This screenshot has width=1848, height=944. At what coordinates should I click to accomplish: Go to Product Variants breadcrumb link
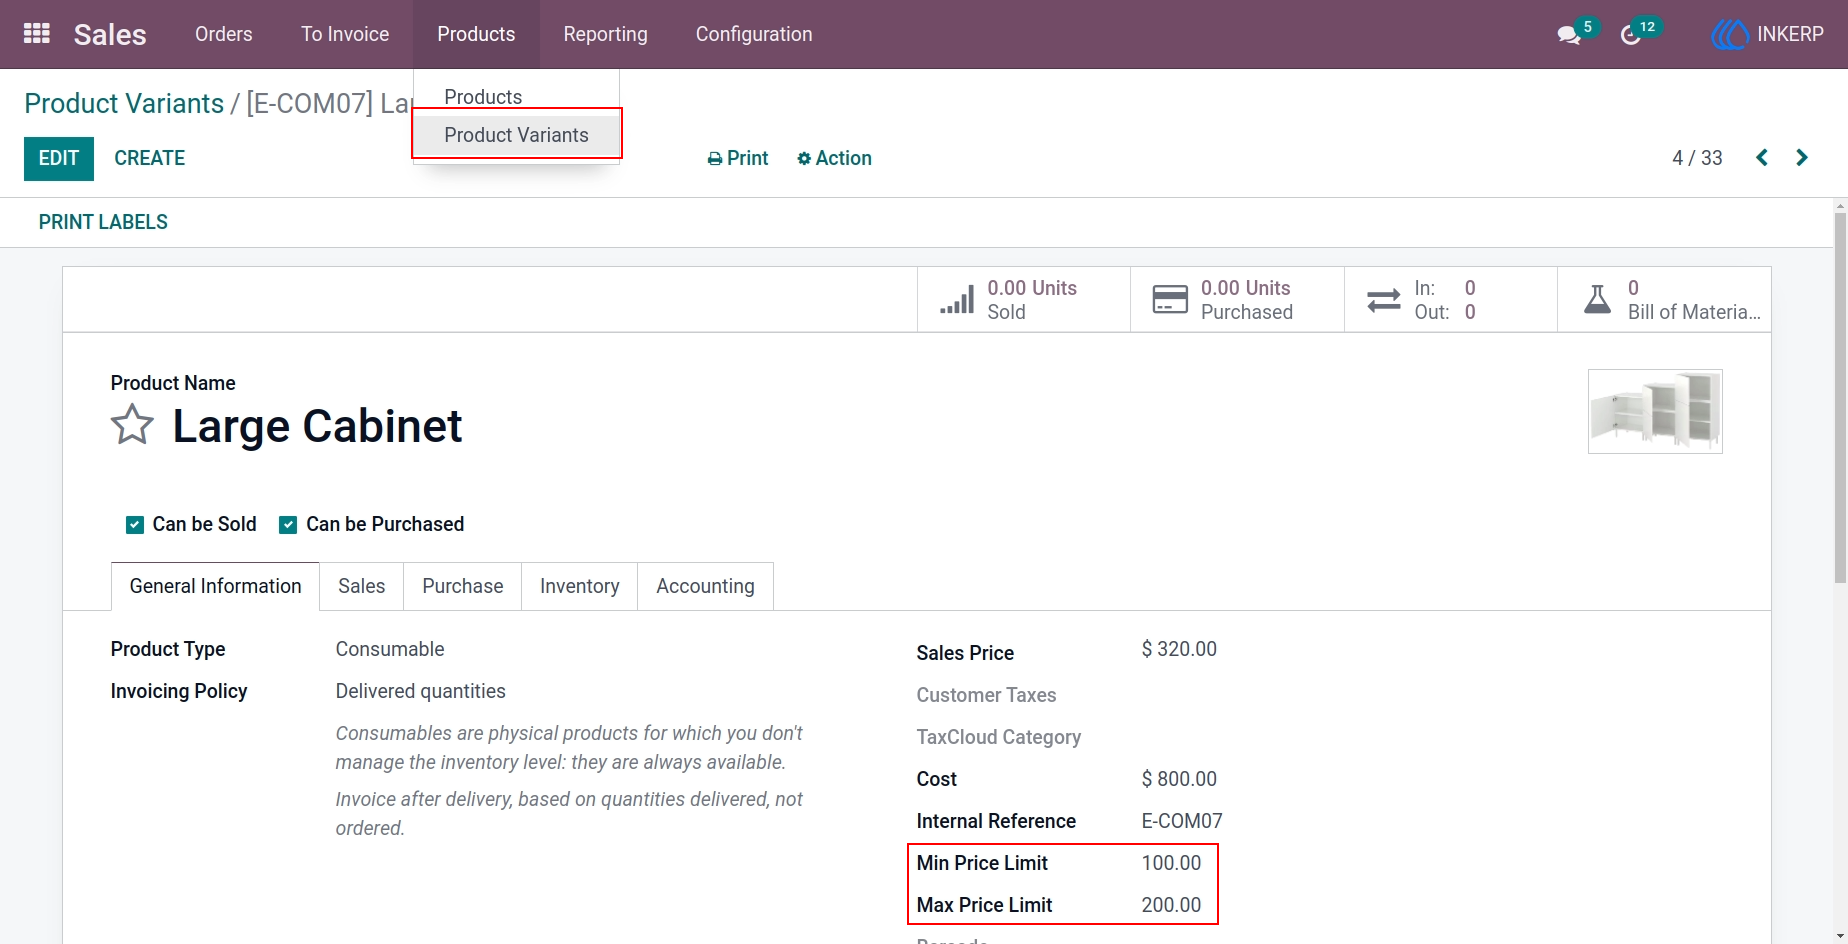click(124, 103)
